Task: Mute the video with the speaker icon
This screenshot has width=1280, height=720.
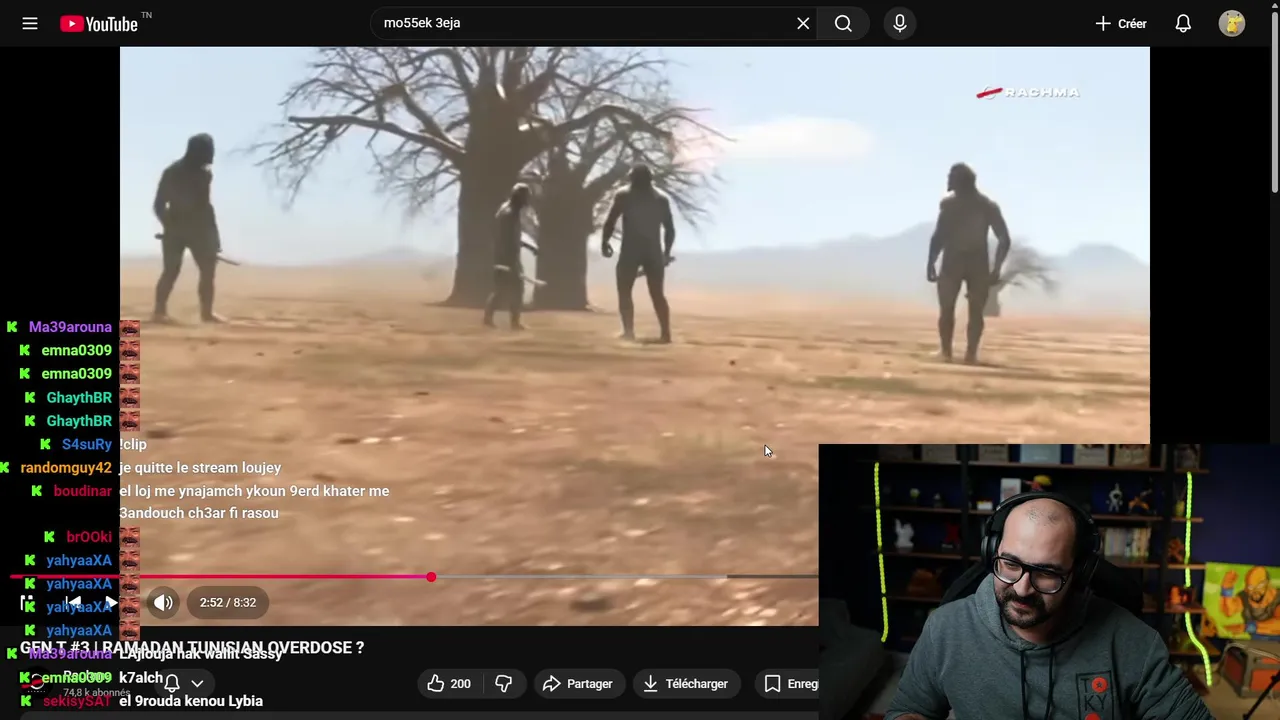Action: [163, 602]
